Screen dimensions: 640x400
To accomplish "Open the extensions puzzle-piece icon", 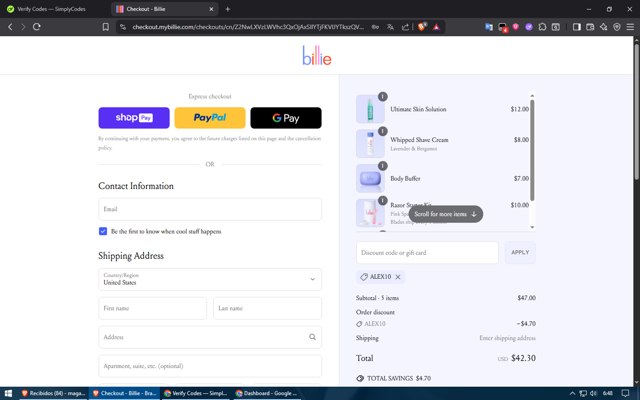I will [x=542, y=27].
